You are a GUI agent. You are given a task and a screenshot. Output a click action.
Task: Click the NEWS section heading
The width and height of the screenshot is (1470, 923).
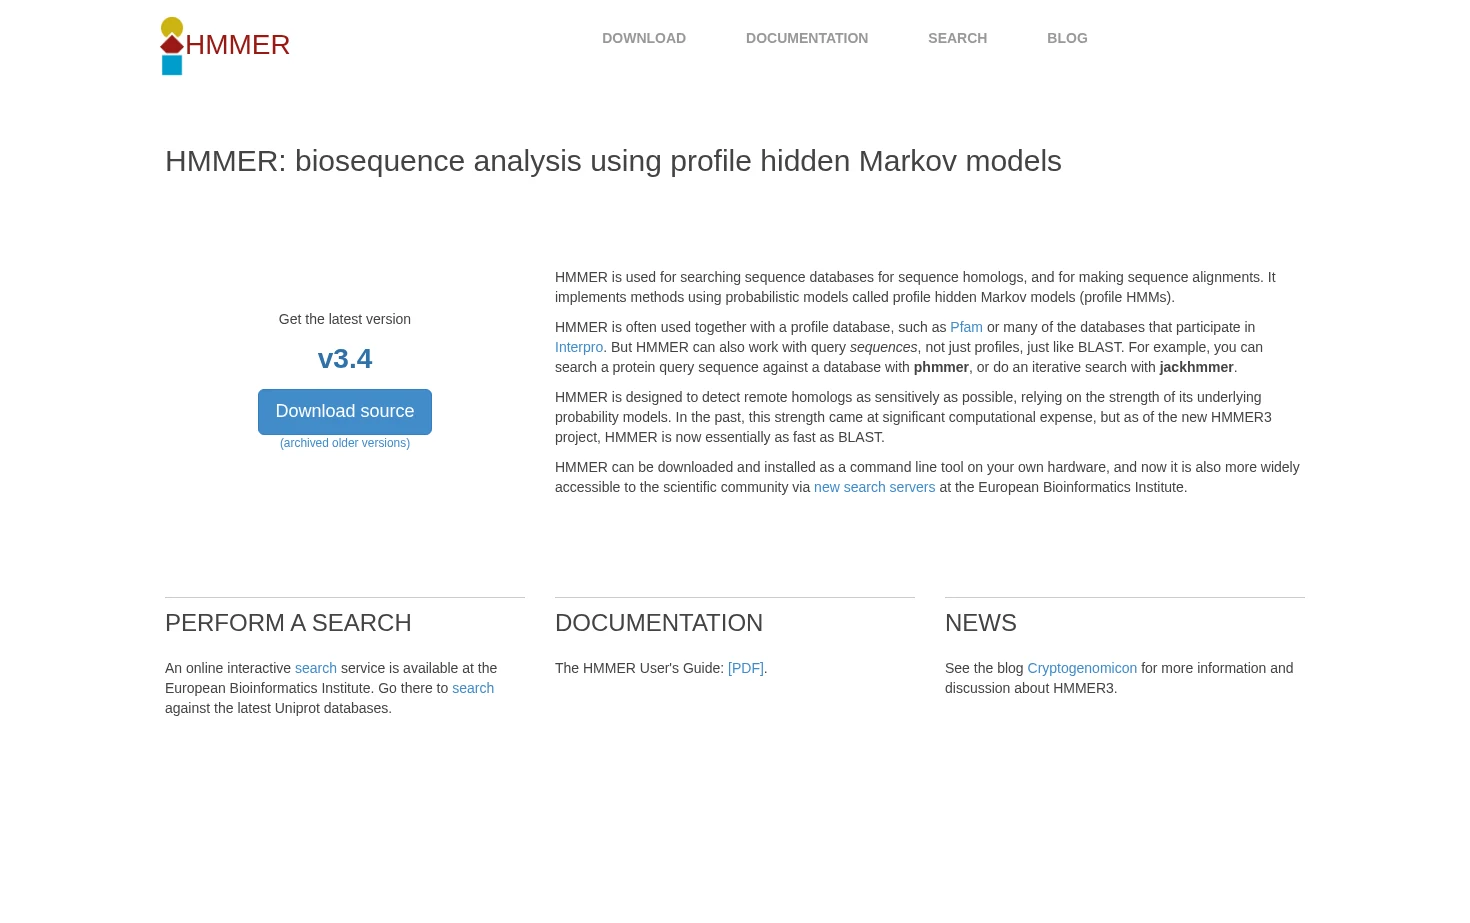coord(981,623)
